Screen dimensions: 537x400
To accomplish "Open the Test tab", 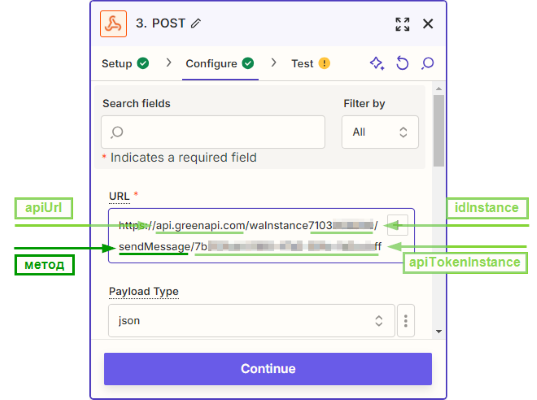I will click(310, 64).
